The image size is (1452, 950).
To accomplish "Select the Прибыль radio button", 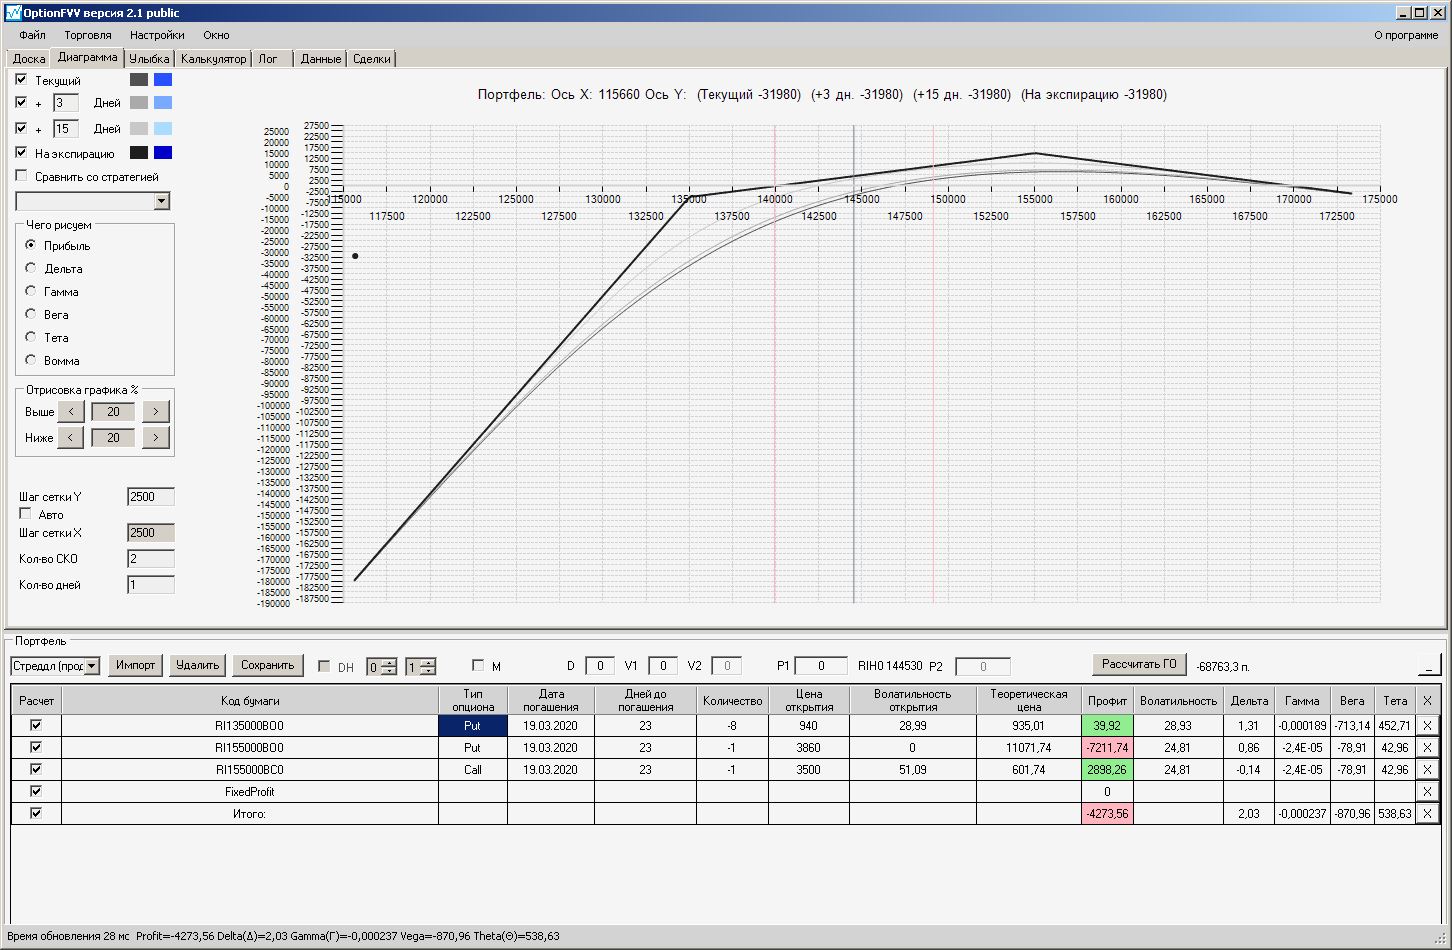I will pos(31,245).
